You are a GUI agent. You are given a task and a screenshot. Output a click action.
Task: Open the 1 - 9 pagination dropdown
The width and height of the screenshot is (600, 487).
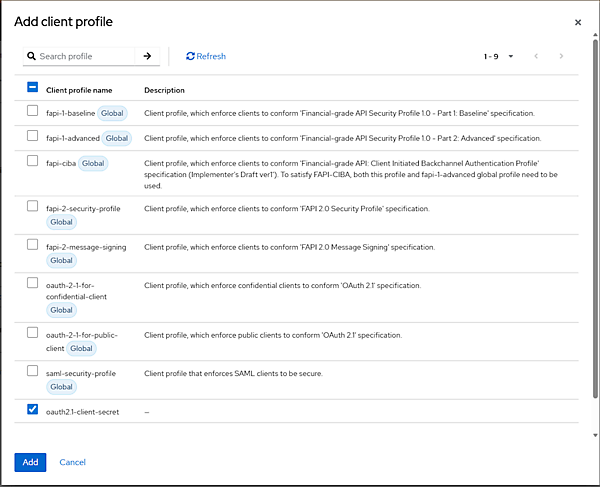click(x=497, y=57)
